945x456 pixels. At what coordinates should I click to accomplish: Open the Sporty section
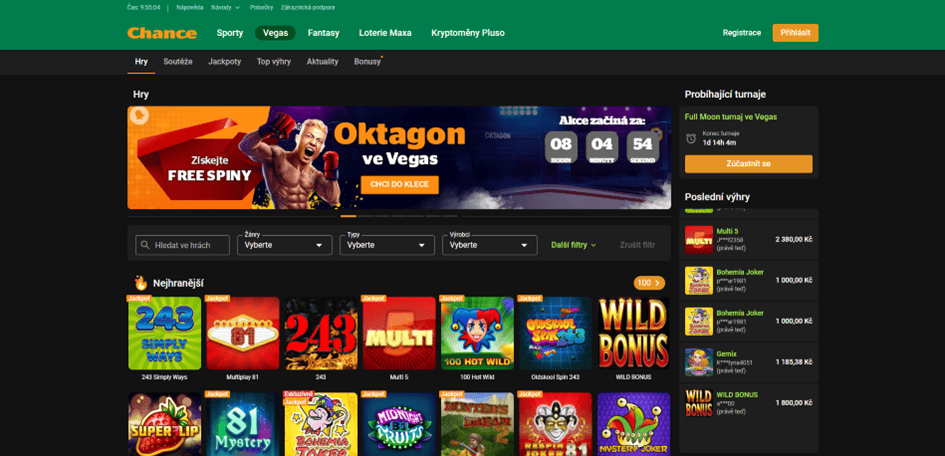[x=230, y=33]
